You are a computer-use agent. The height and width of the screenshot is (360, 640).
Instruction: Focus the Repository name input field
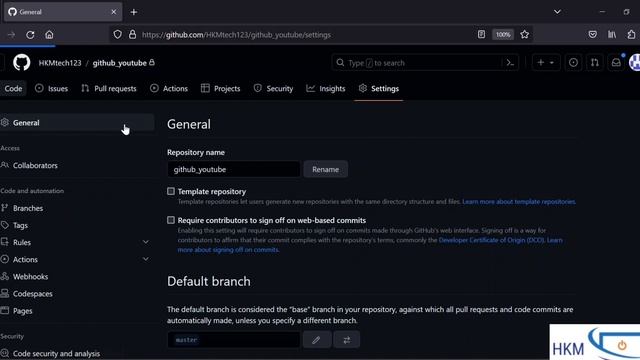pos(233,169)
